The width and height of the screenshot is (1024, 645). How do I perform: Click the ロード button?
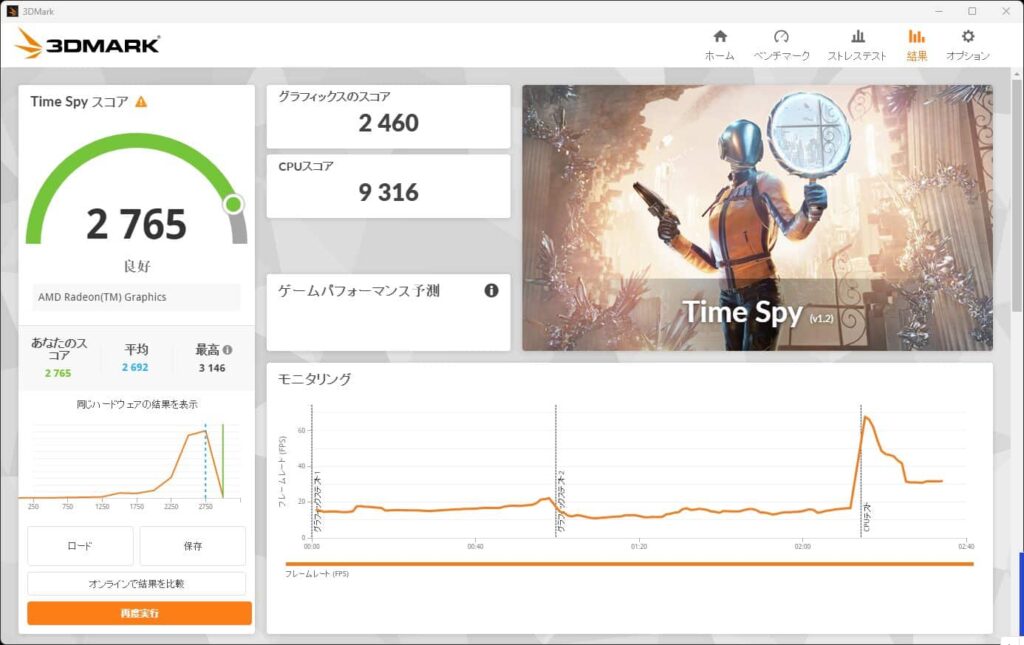coord(80,546)
